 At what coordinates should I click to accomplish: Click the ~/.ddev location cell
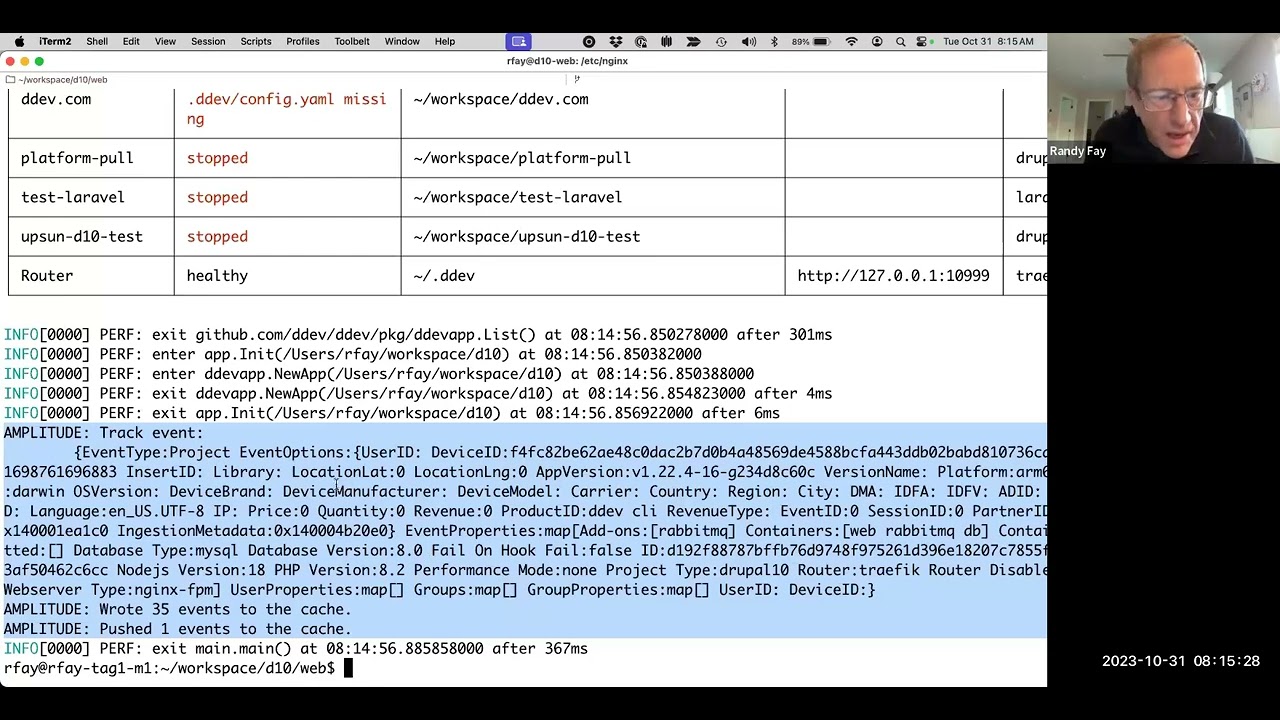(444, 276)
